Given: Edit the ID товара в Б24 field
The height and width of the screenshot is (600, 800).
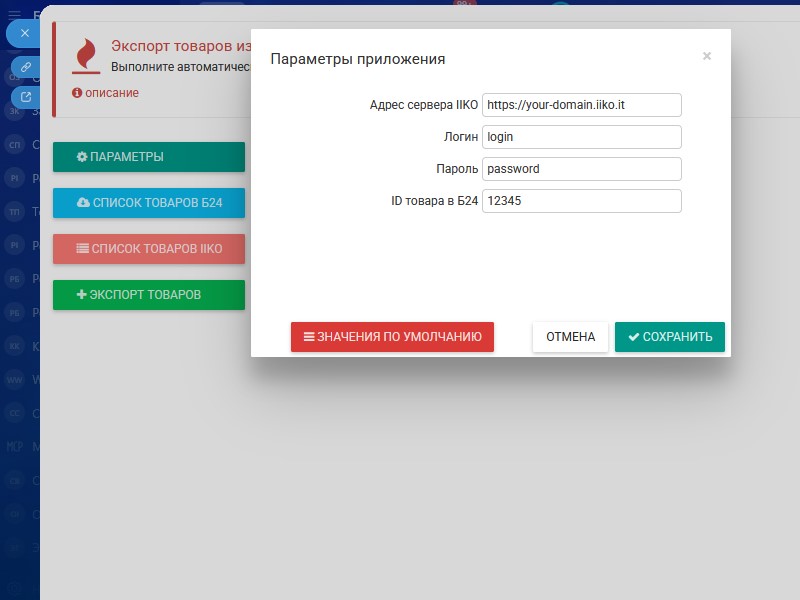Looking at the screenshot, I should pos(582,201).
